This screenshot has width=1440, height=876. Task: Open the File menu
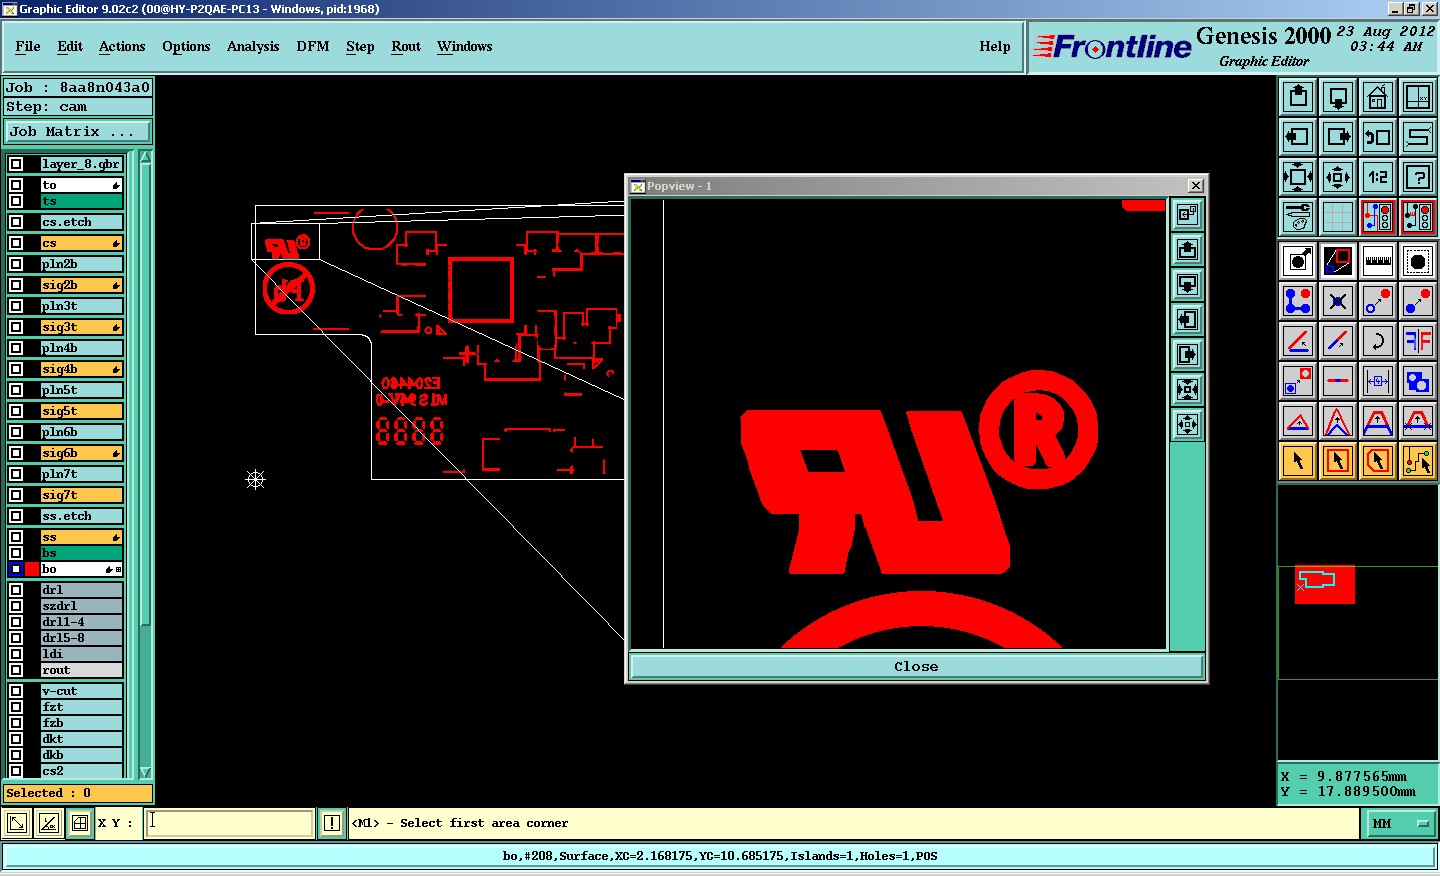[x=28, y=46]
